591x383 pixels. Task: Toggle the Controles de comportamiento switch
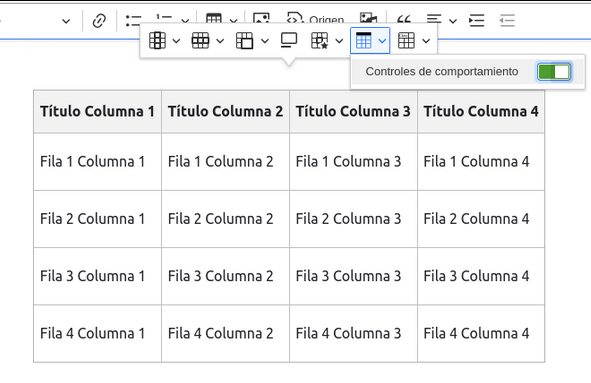(554, 72)
